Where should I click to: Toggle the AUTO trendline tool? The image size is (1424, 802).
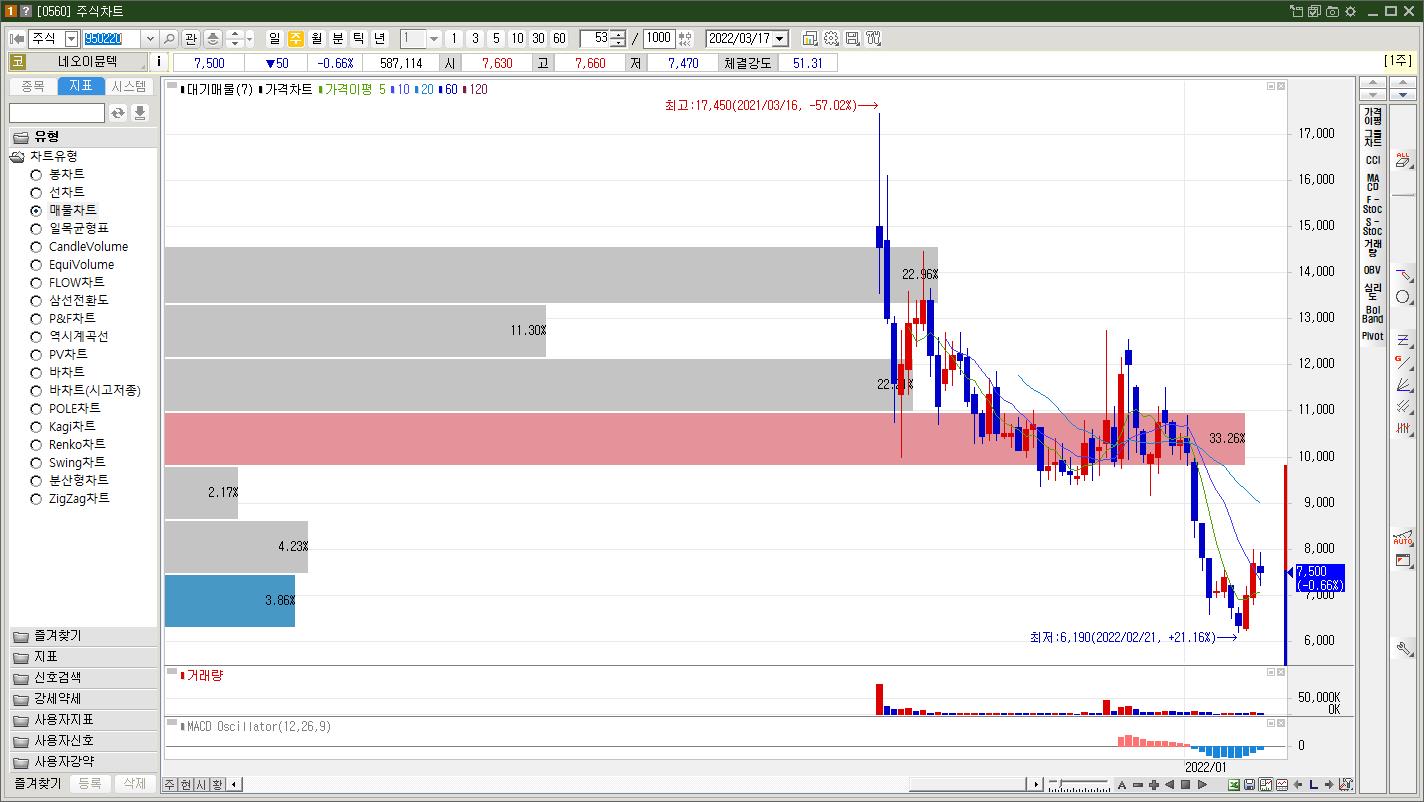[1404, 538]
